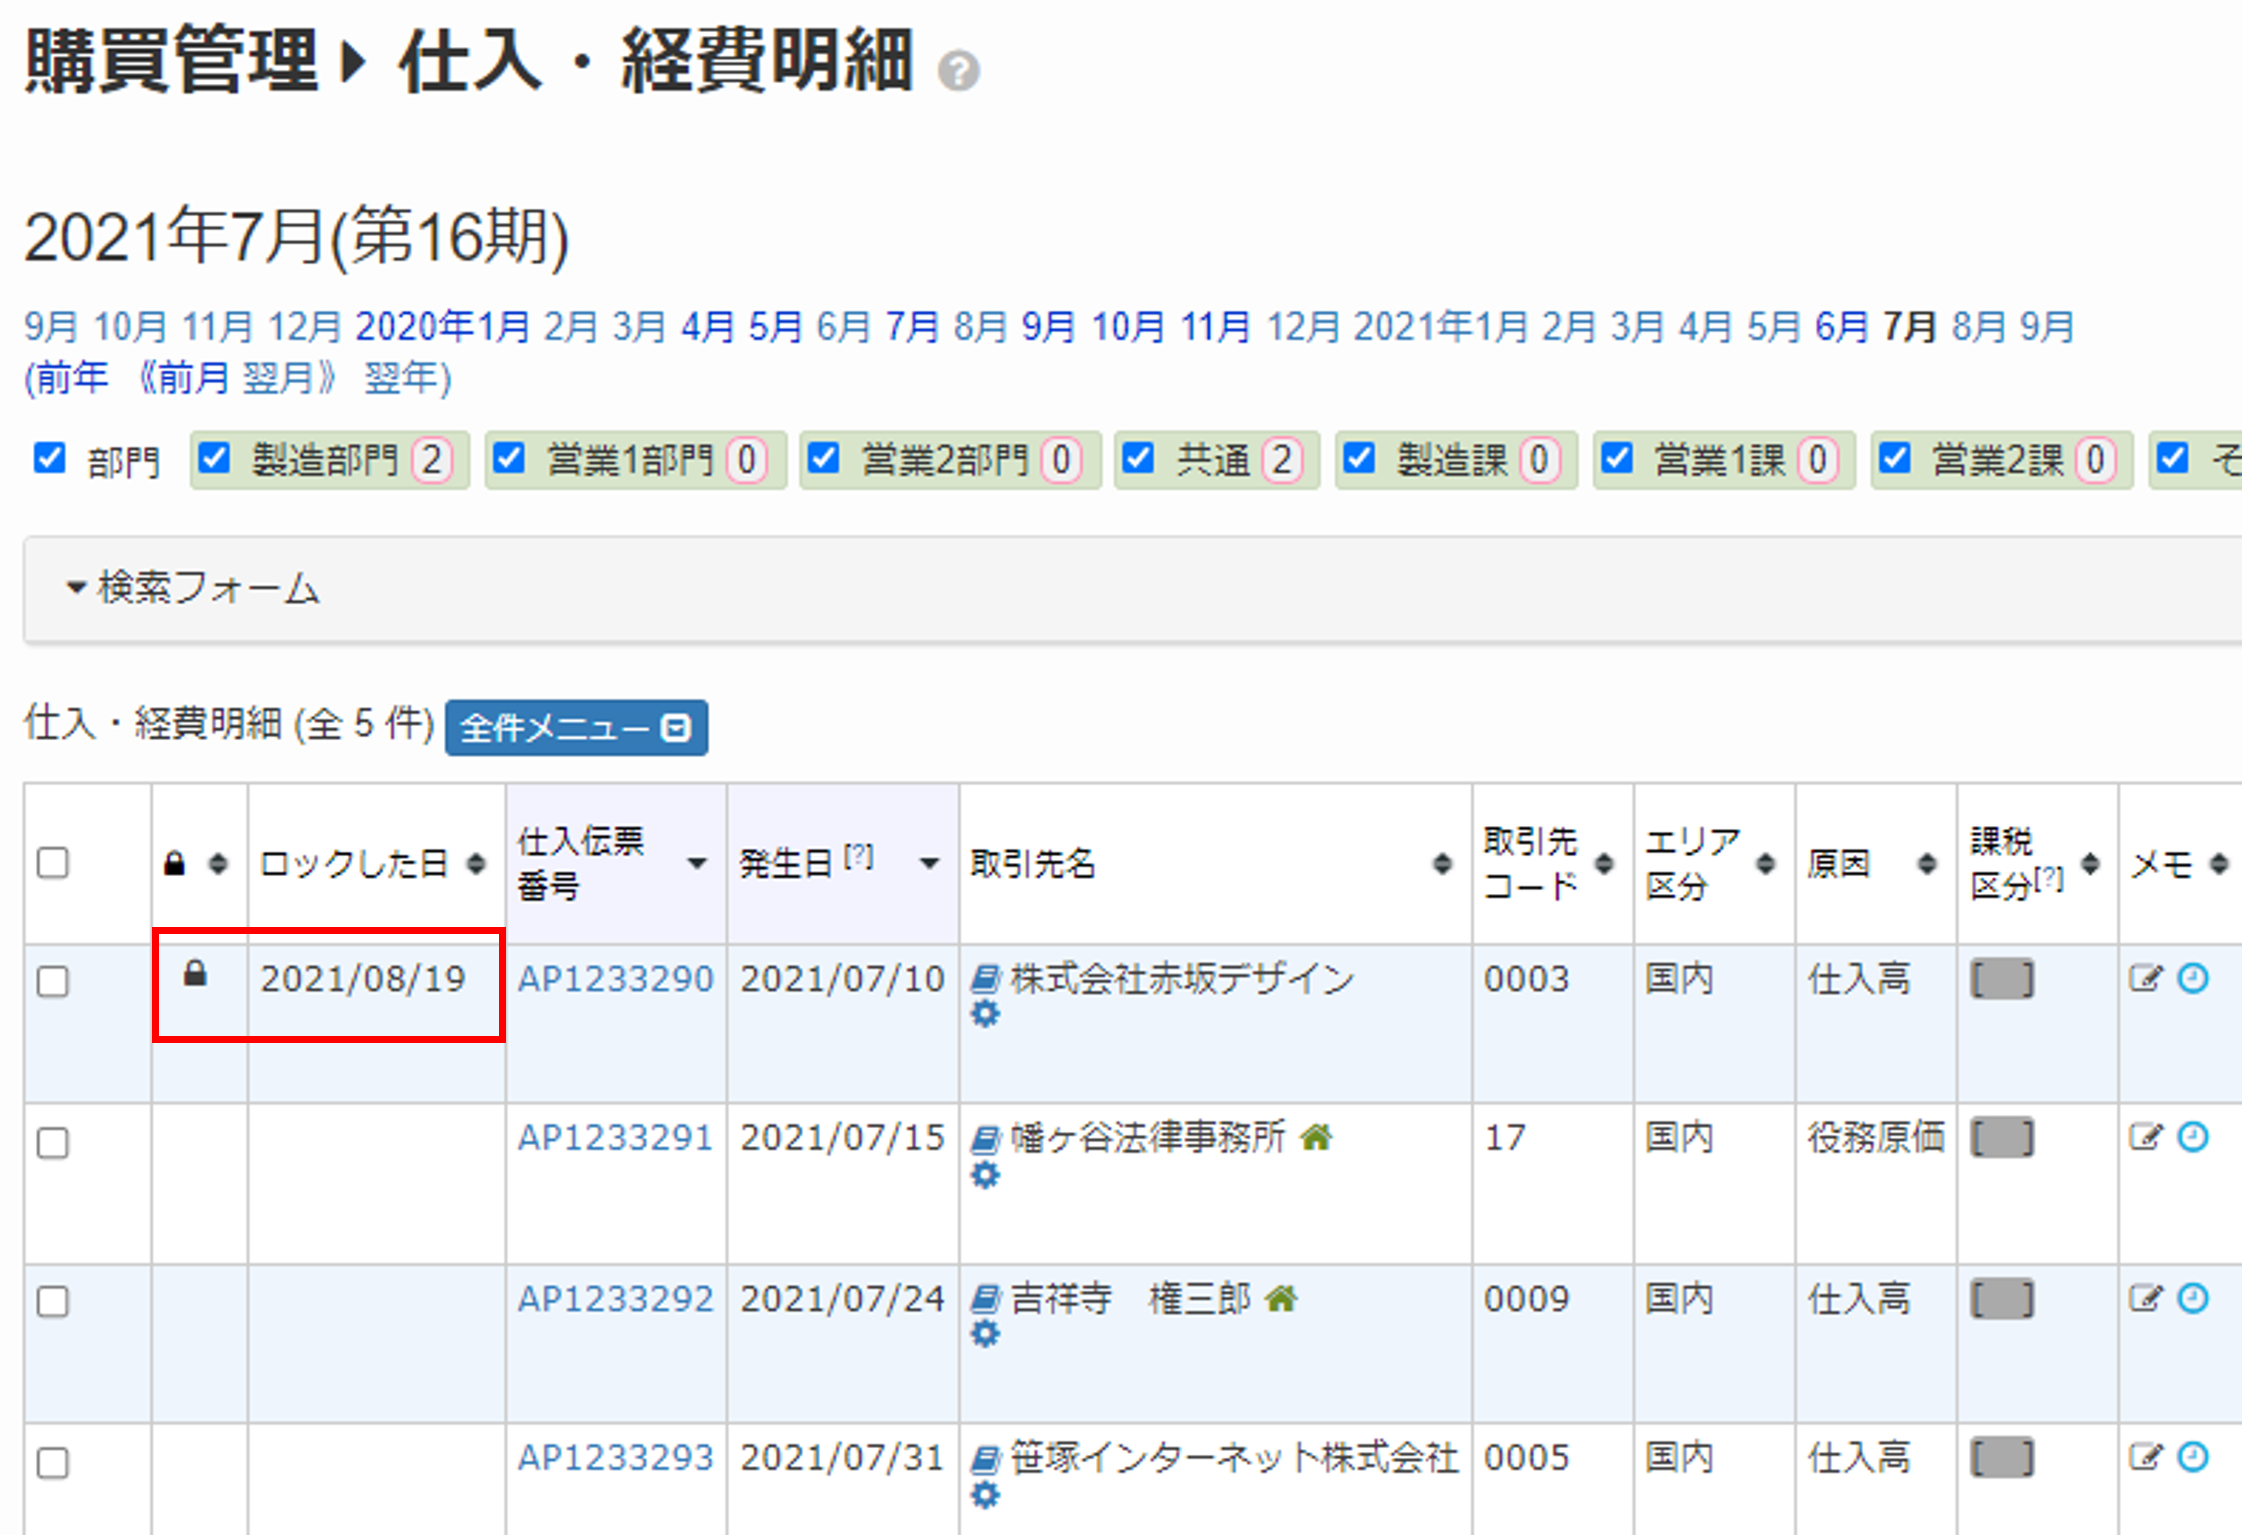Open memo edit icon in AP1233291 row
This screenshot has width=2242, height=1535.
(2146, 1137)
